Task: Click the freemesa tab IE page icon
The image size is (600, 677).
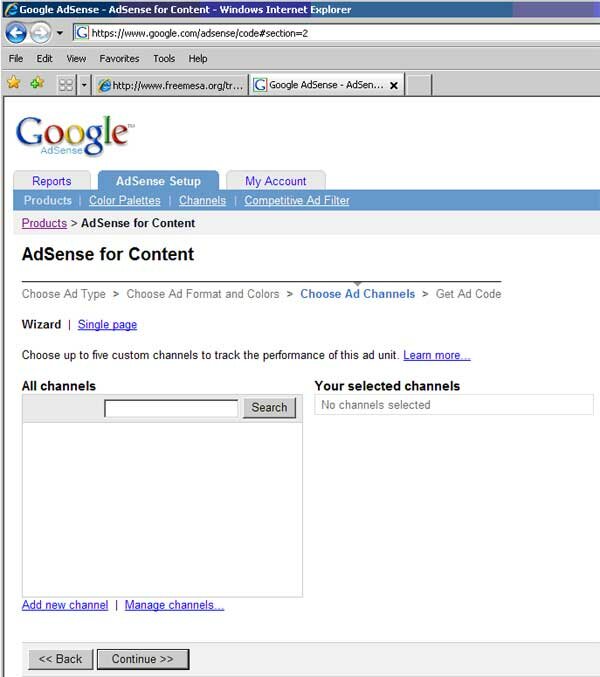Action: [104, 85]
